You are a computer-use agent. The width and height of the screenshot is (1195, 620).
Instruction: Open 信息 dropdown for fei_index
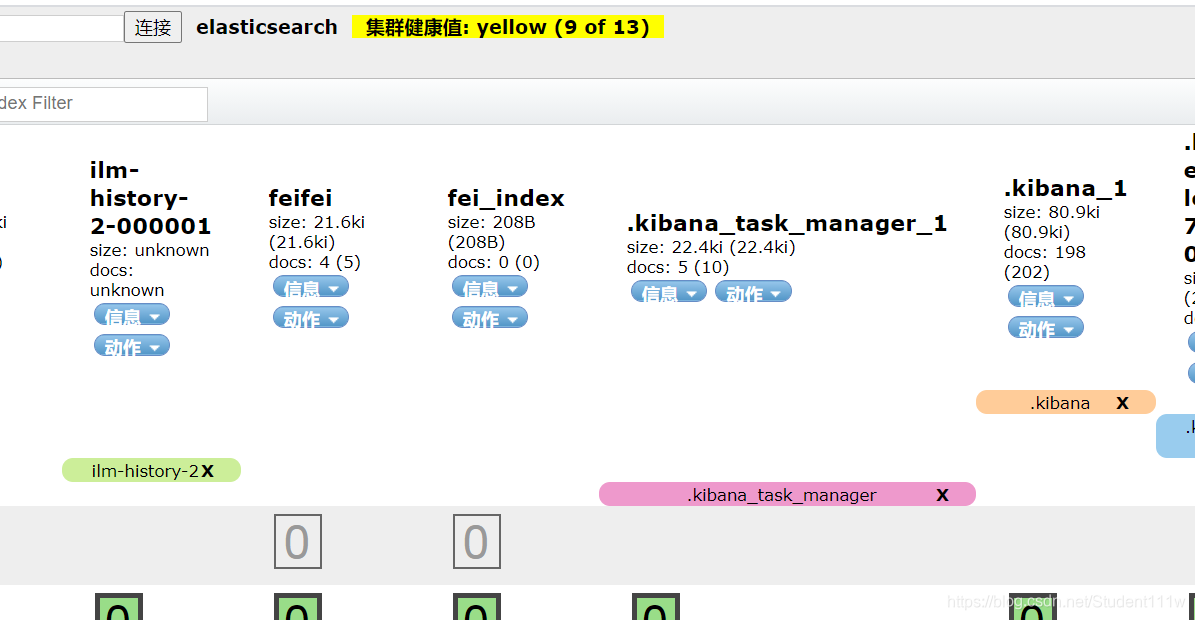(490, 287)
